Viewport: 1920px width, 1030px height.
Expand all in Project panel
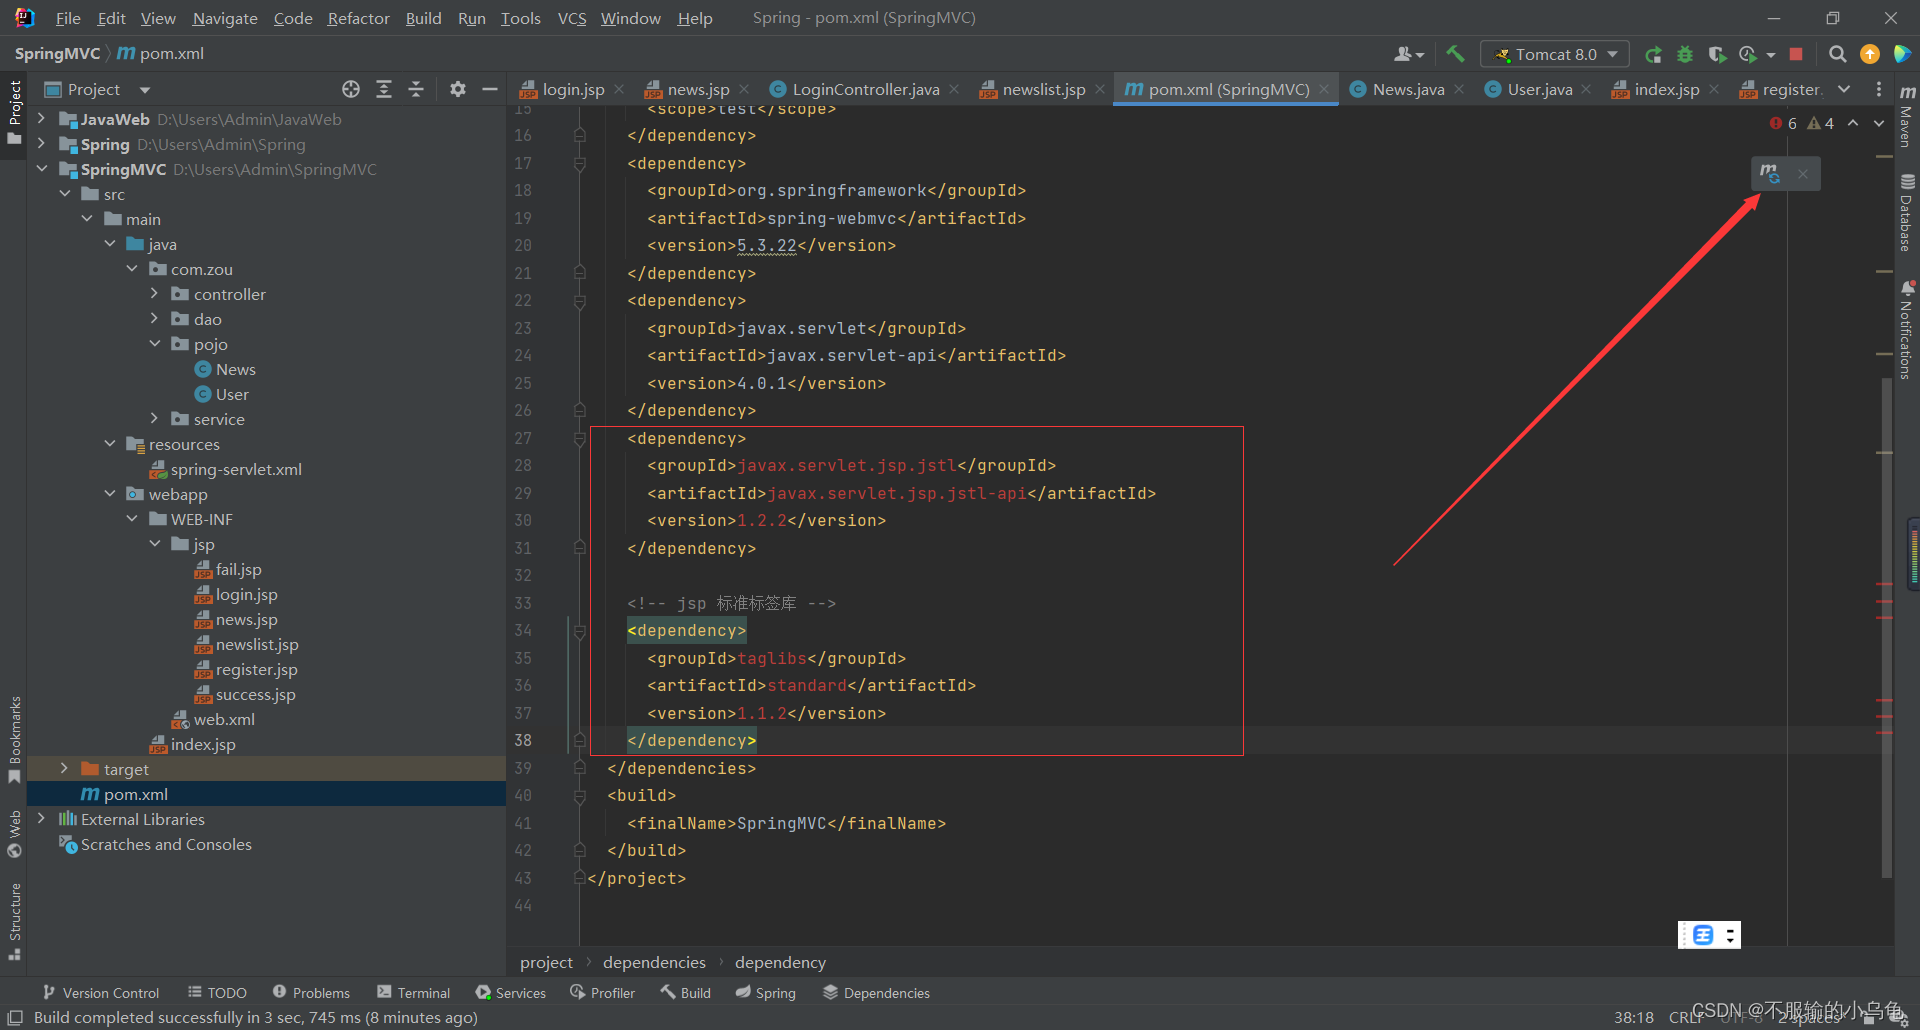384,89
